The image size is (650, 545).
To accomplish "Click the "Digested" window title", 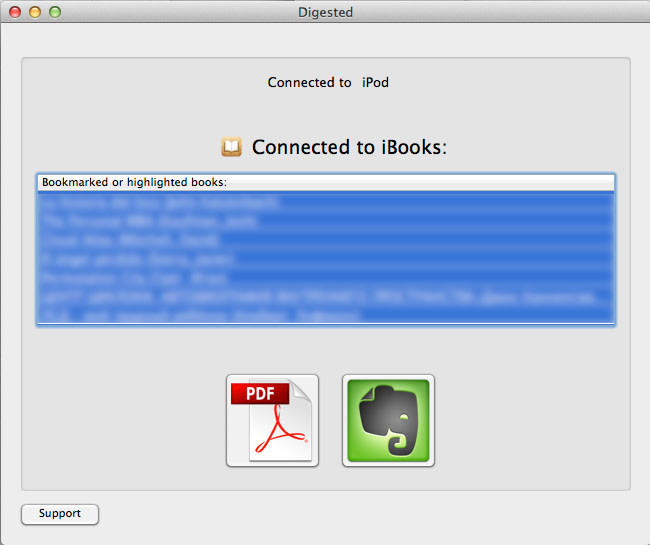I will tap(325, 12).
